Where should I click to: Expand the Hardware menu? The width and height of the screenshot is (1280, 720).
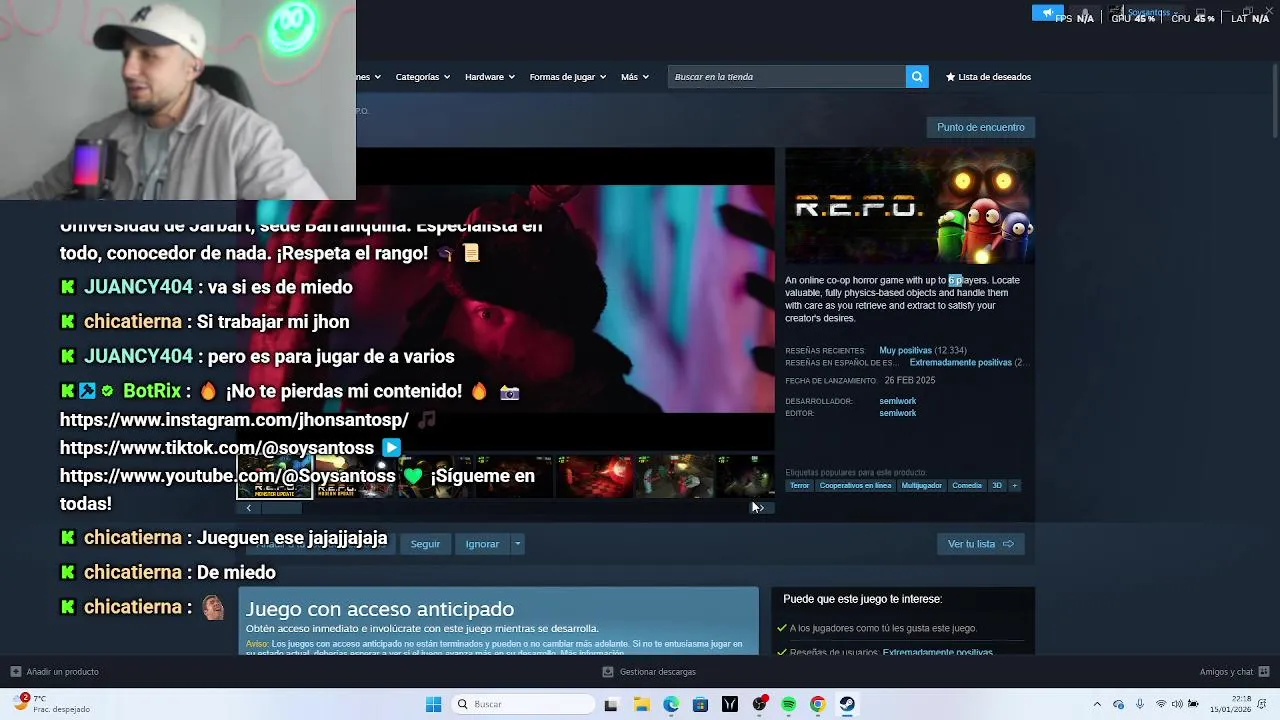(x=489, y=77)
